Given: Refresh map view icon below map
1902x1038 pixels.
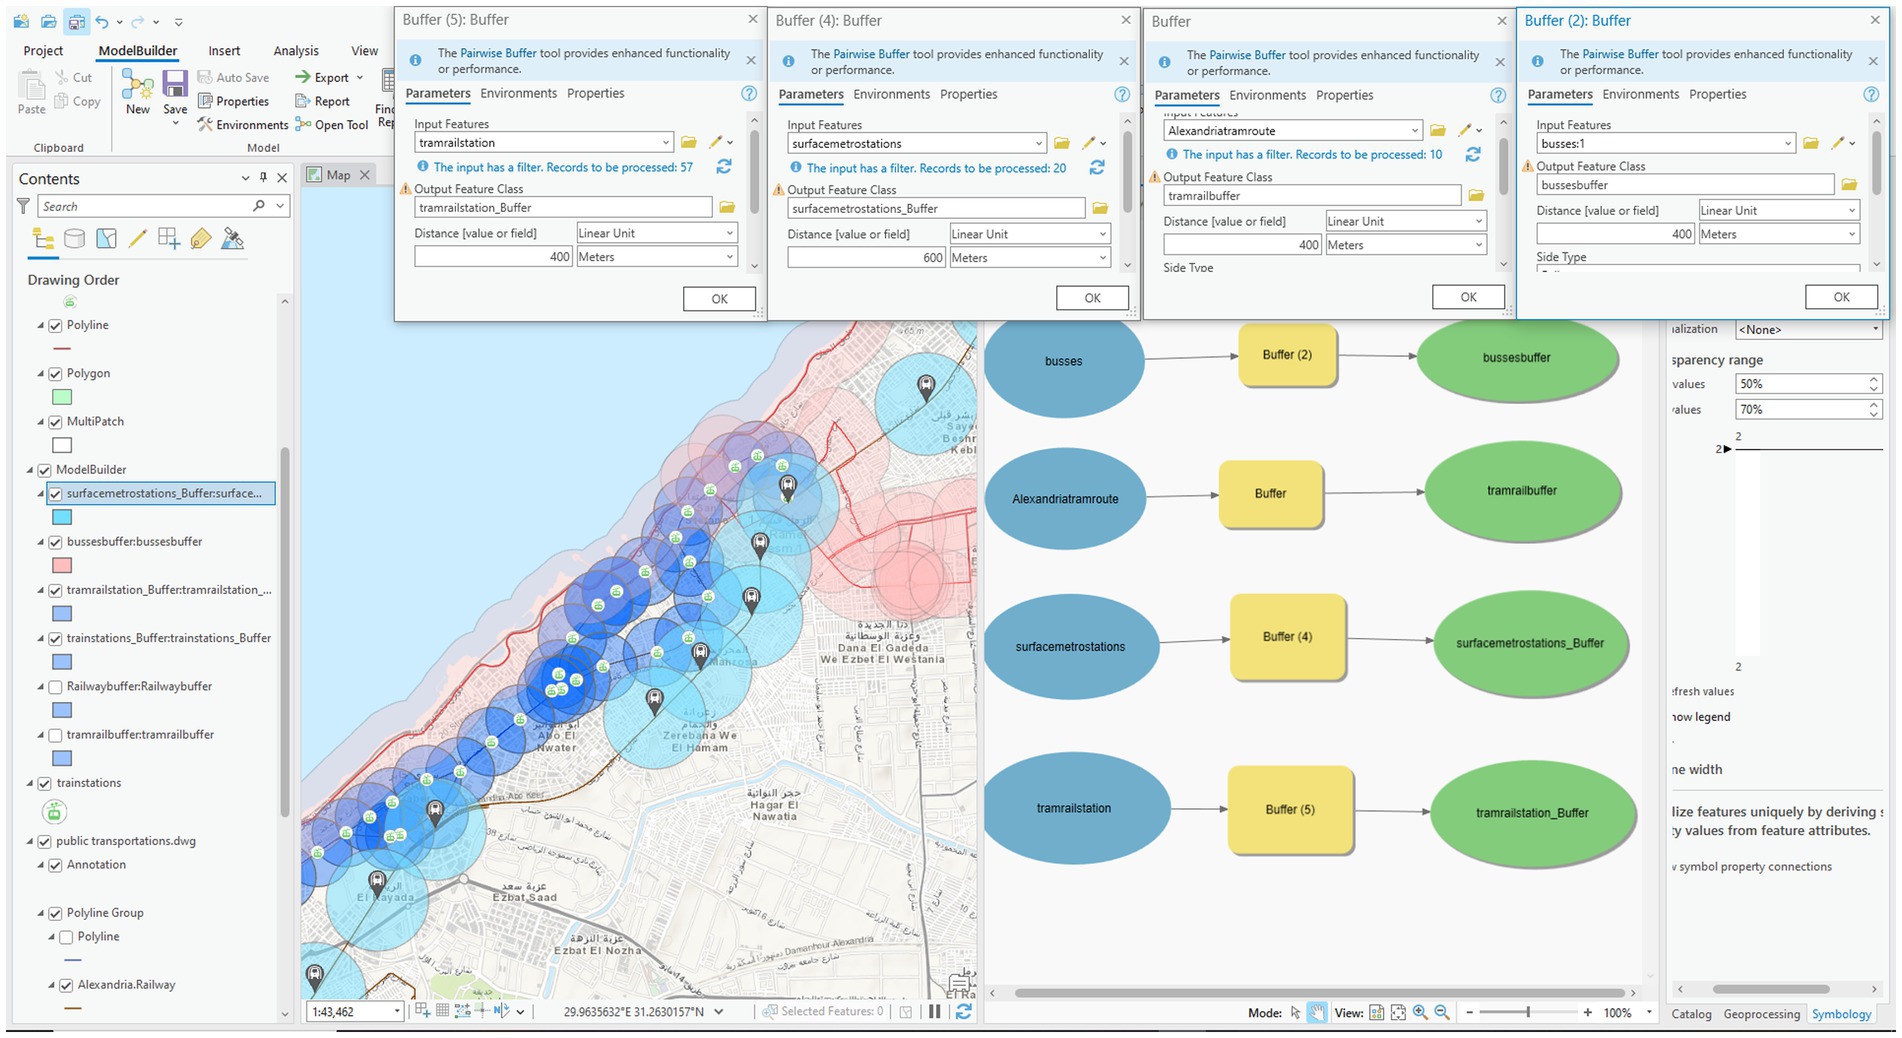Looking at the screenshot, I should tap(963, 1012).
